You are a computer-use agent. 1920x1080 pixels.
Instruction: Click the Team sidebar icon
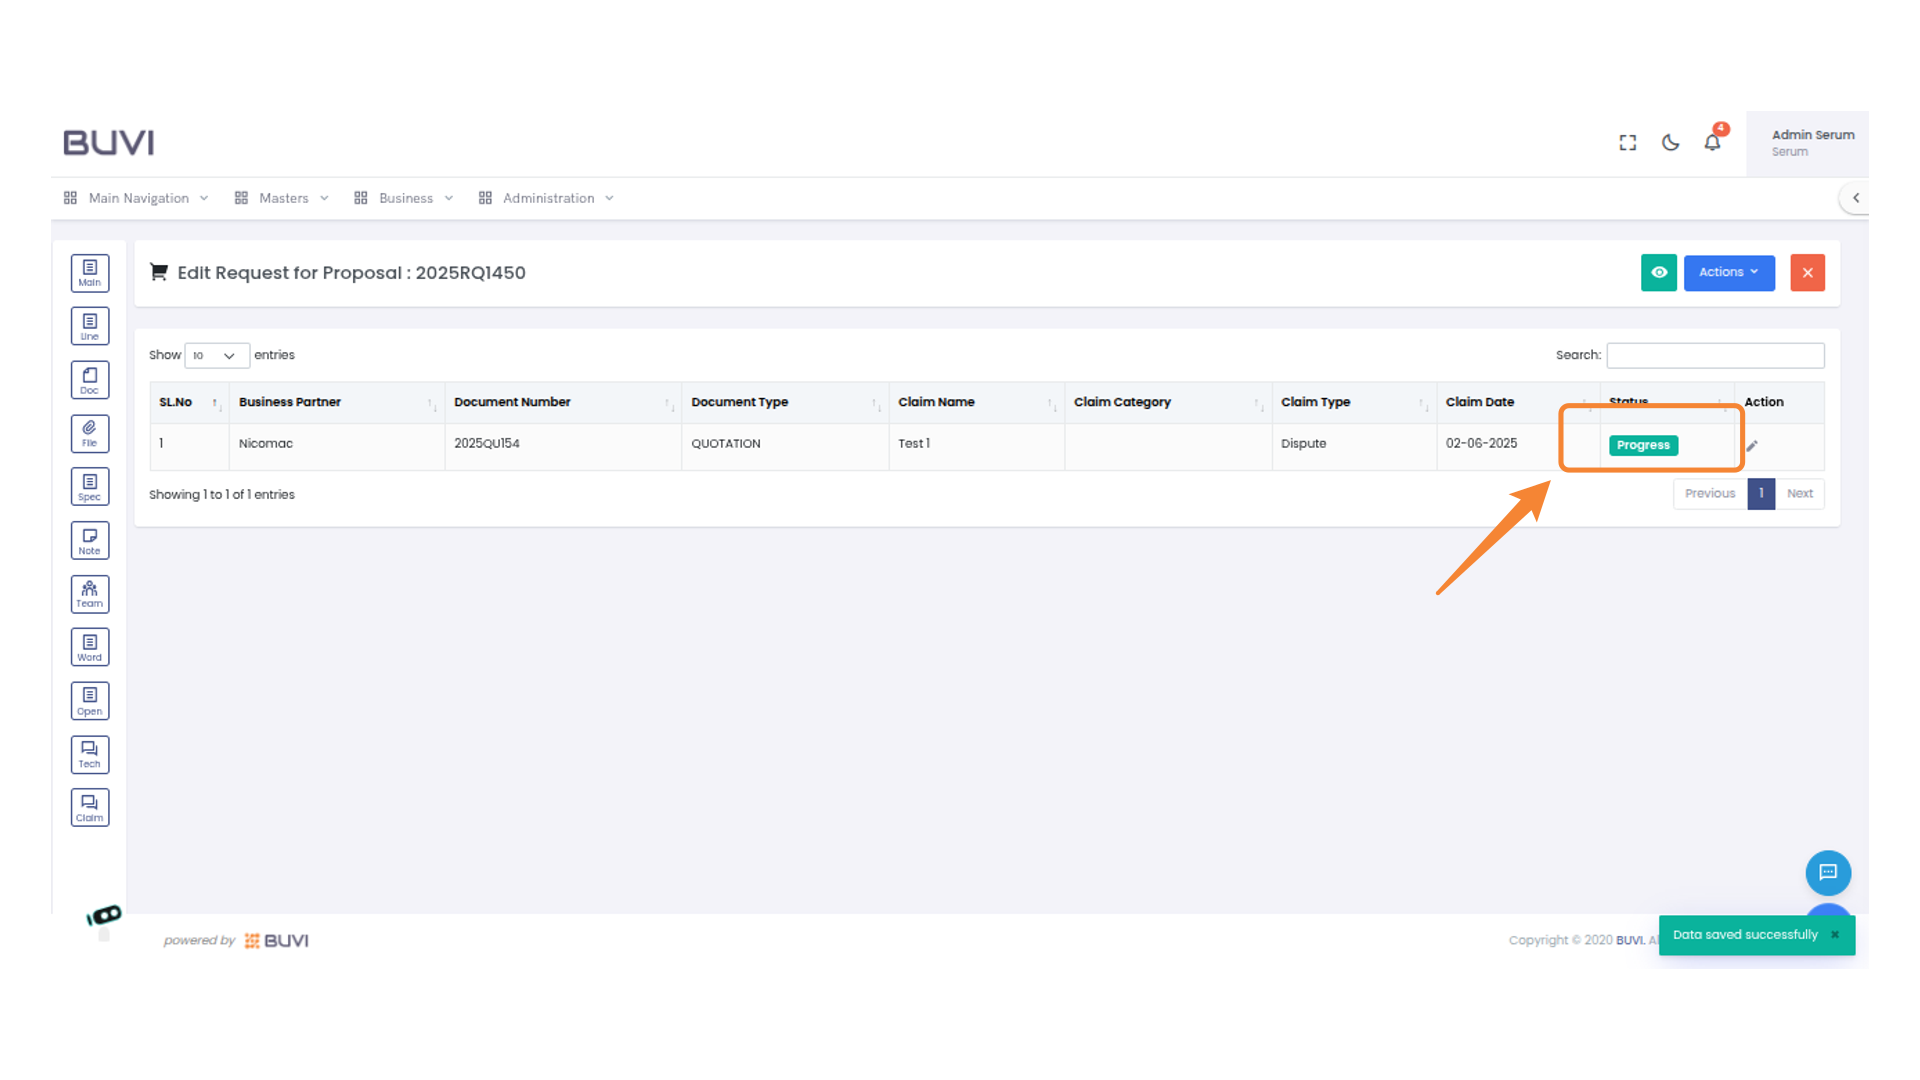tap(90, 593)
